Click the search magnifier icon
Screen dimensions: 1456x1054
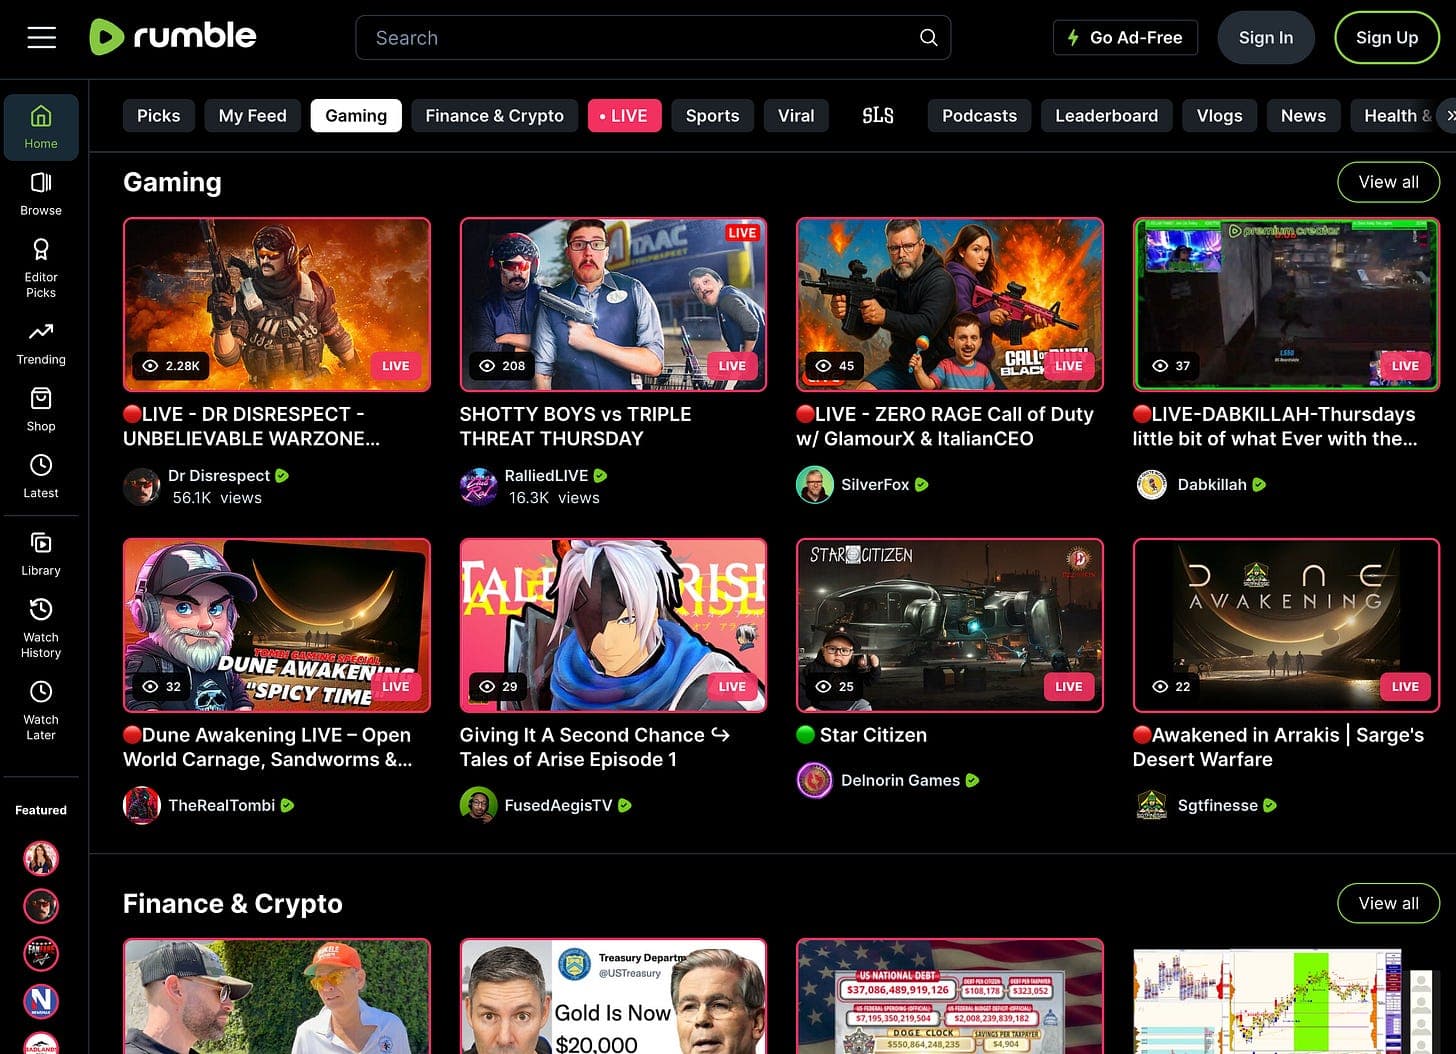pos(928,38)
